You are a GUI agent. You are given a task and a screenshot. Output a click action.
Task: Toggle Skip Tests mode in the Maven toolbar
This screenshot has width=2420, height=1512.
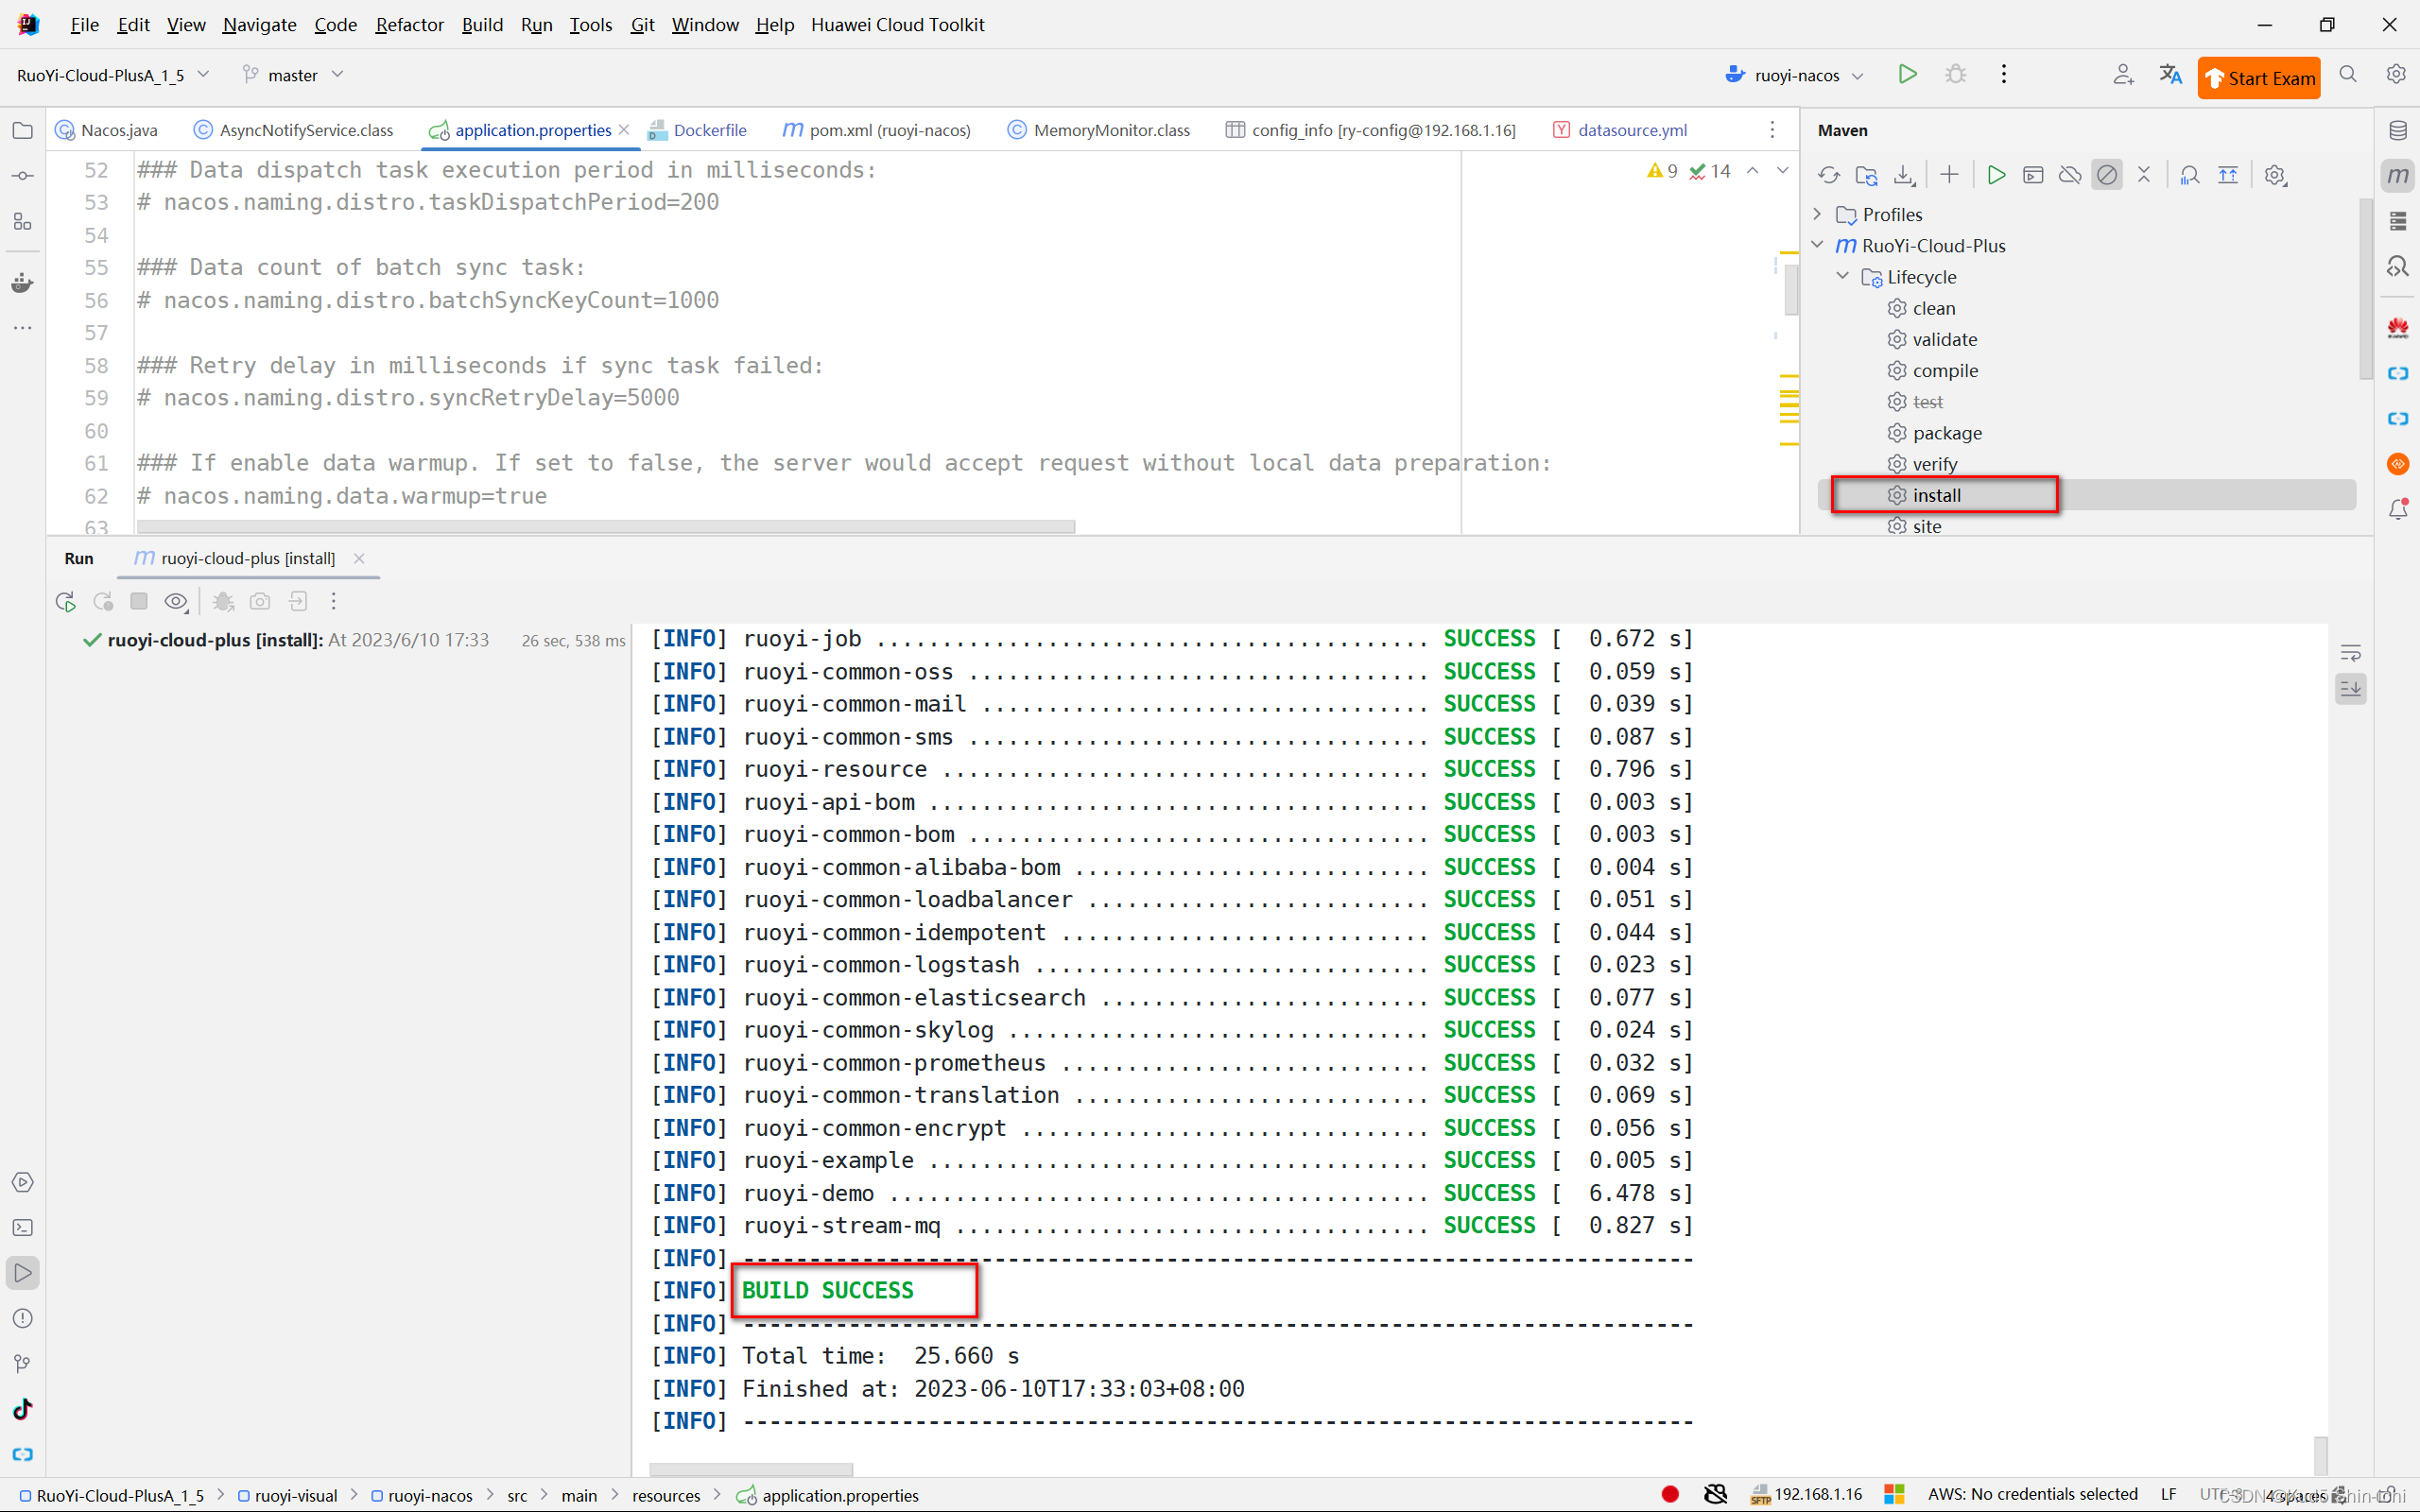(2107, 175)
